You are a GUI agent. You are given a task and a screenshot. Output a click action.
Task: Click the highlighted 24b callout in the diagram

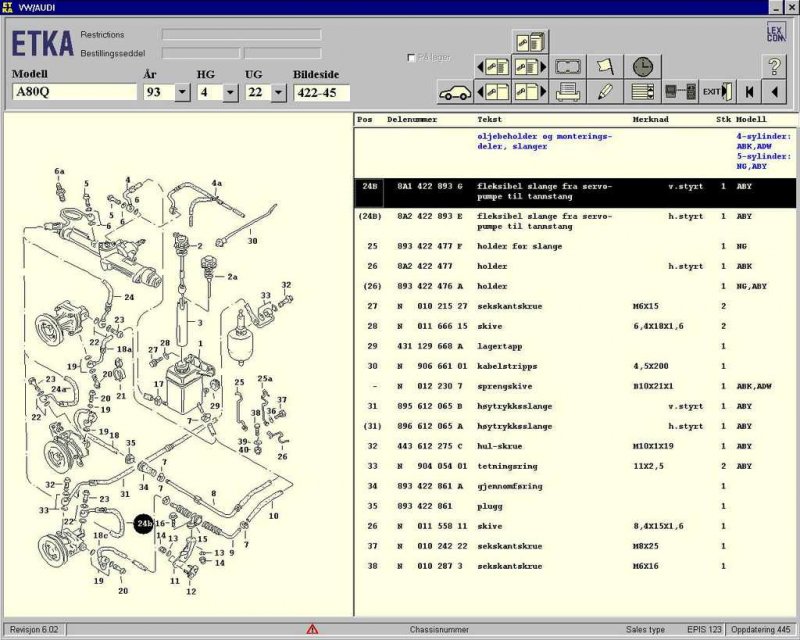point(144,524)
